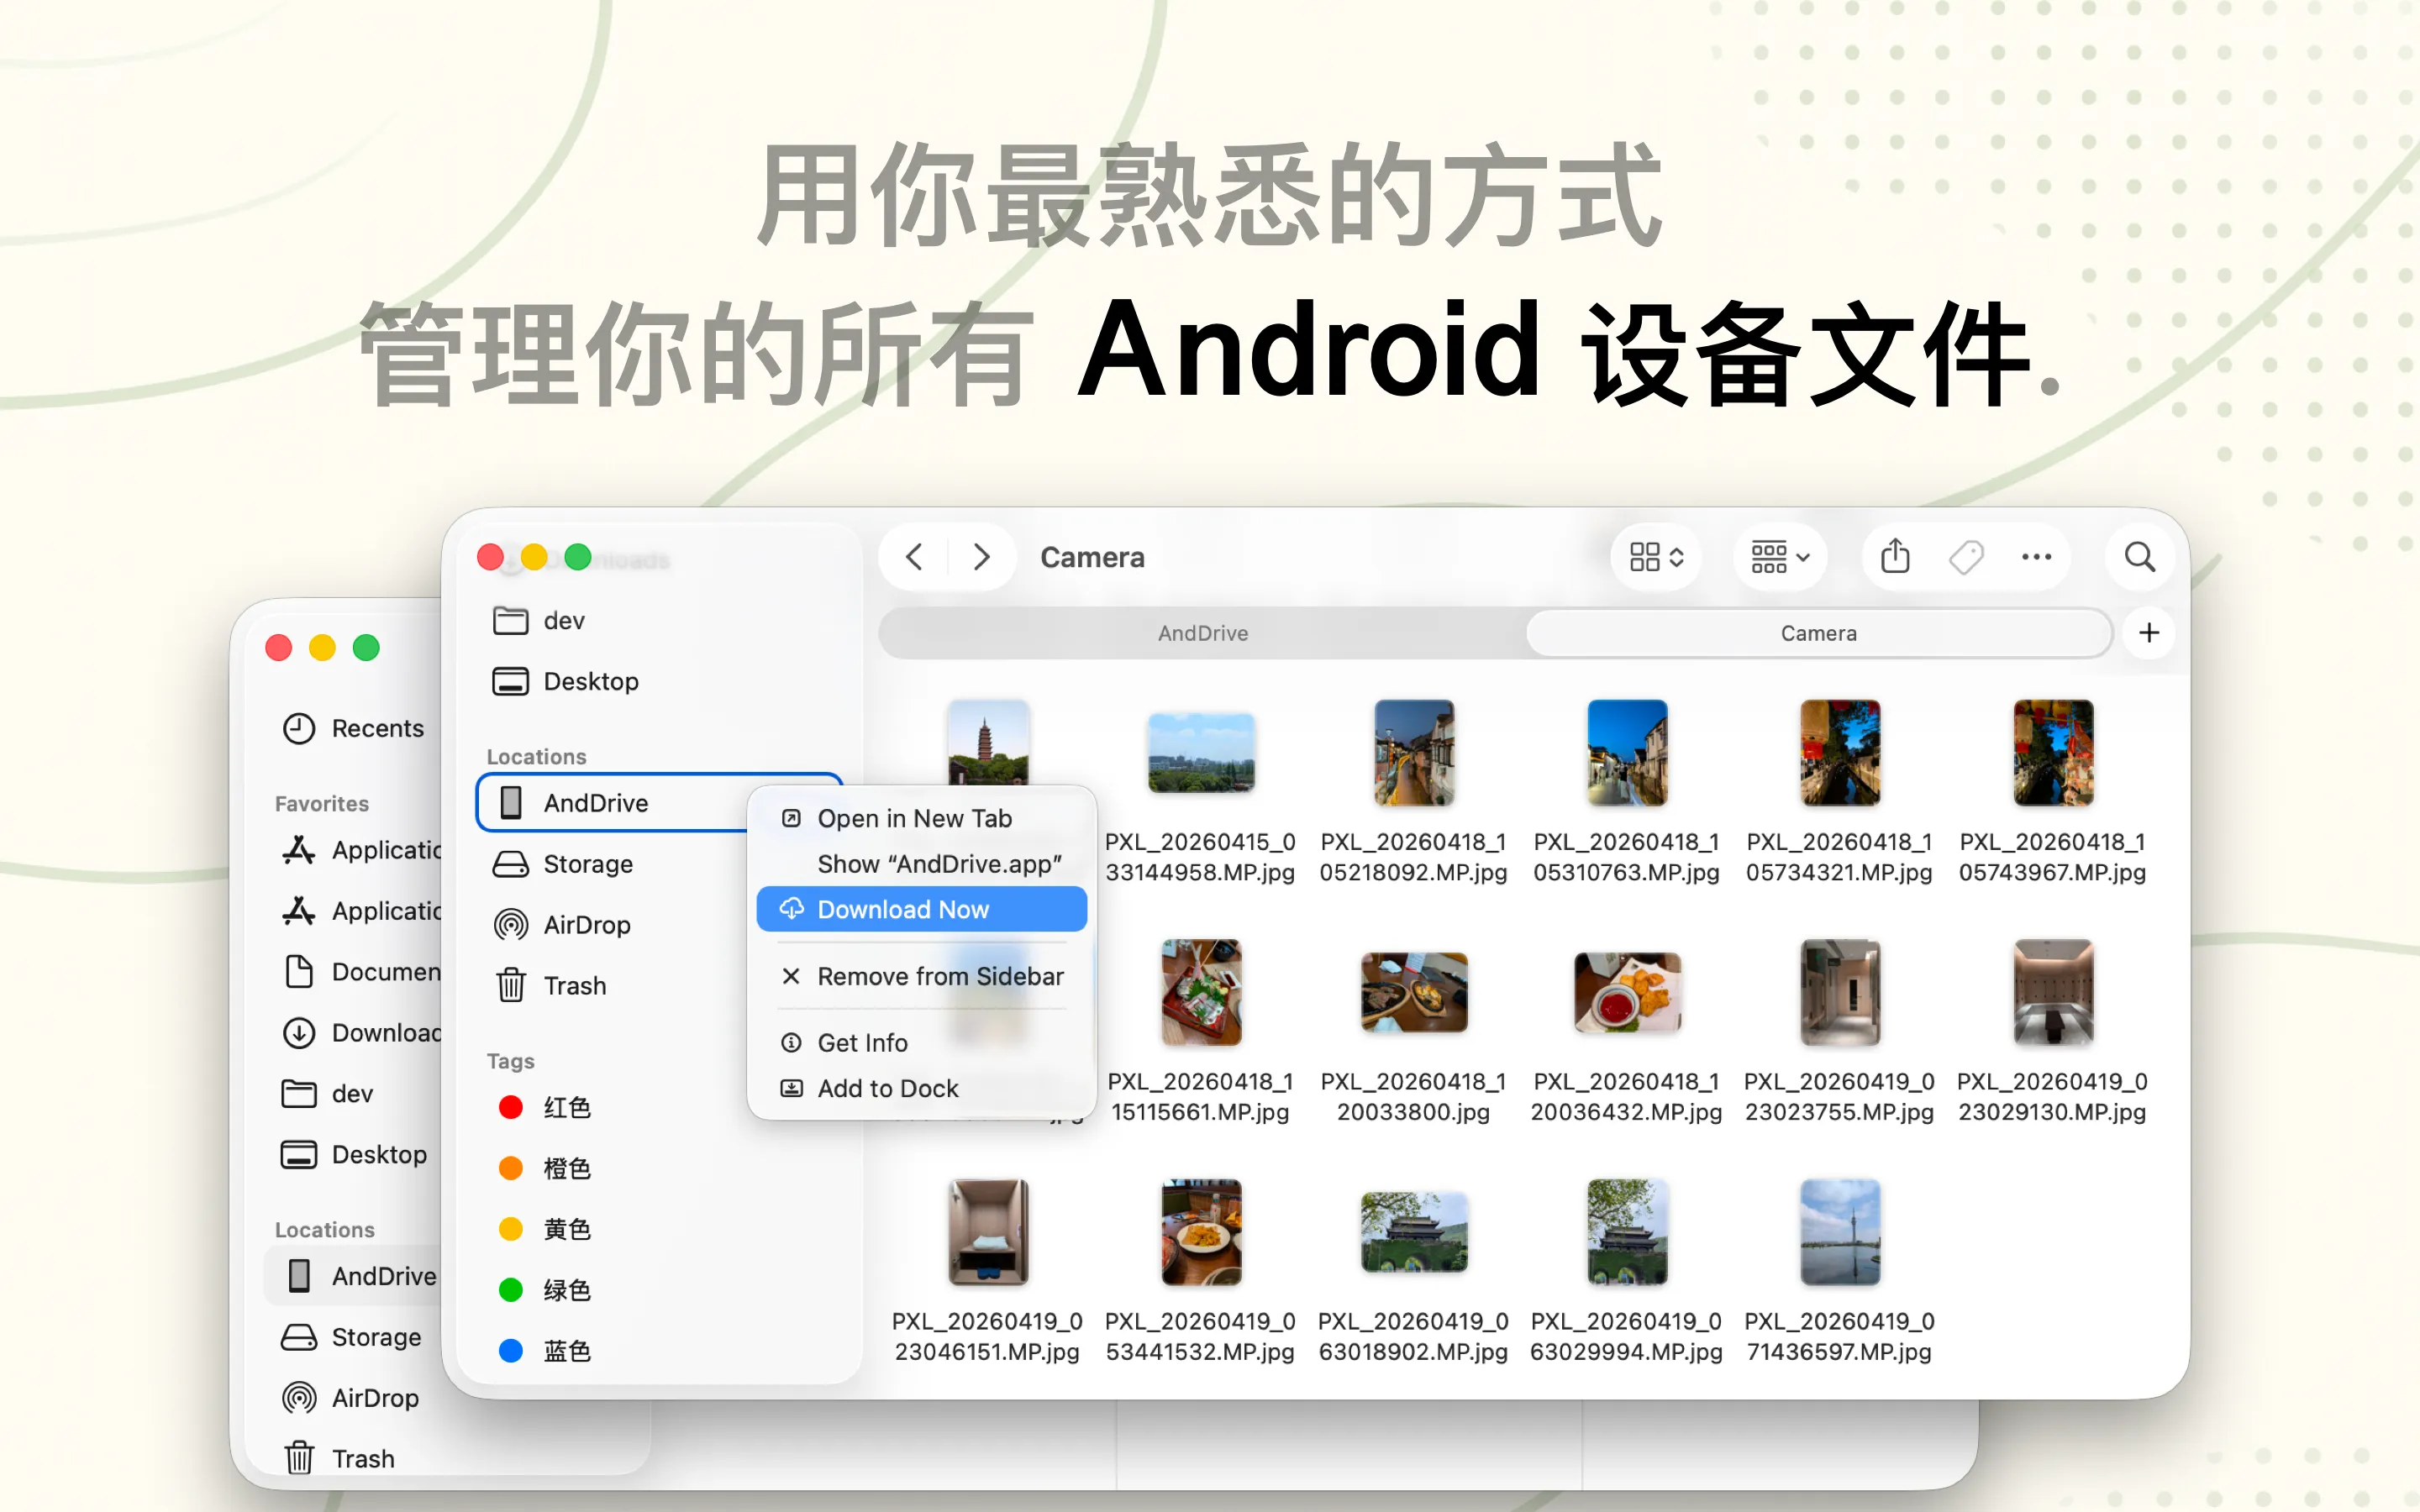Select the blue 蓝色 tag
The height and width of the screenshot is (1512, 2420).
566,1351
